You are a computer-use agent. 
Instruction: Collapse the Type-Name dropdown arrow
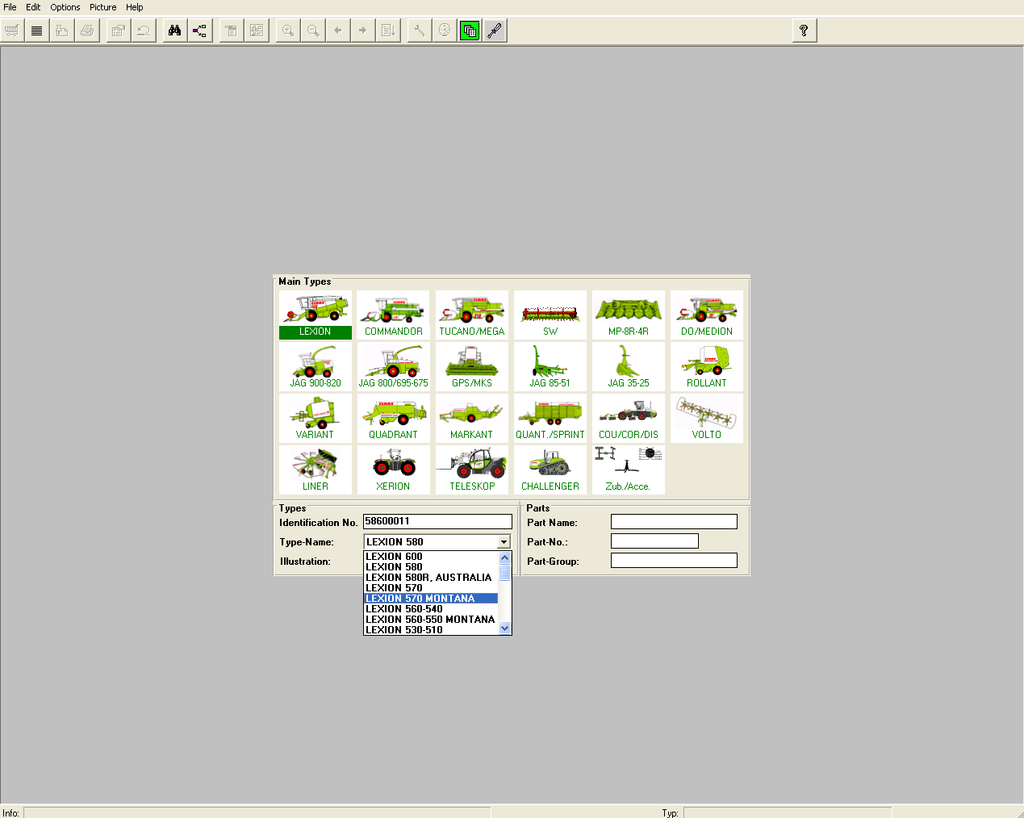504,542
